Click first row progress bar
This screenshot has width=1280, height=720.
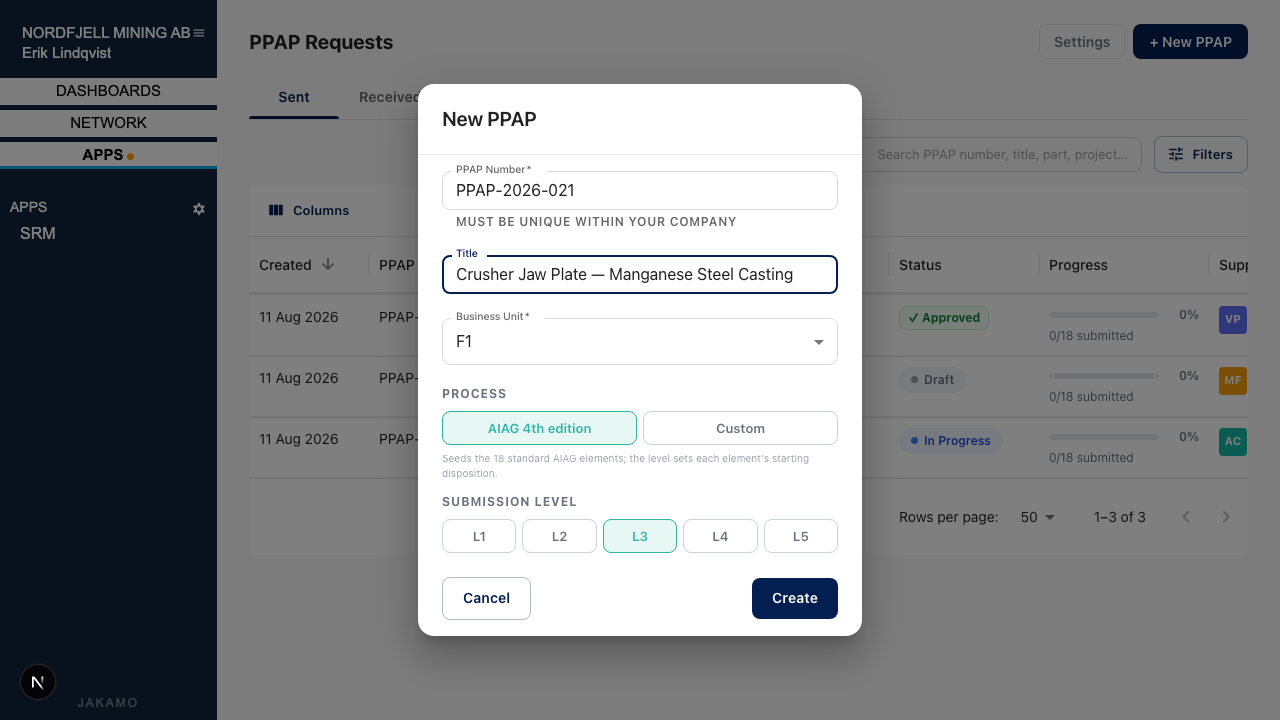(x=1104, y=315)
